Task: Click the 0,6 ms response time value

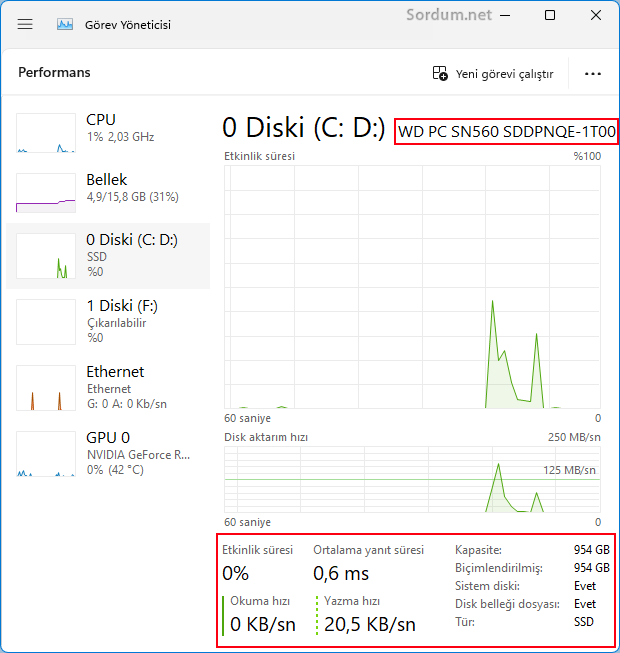Action: point(341,573)
